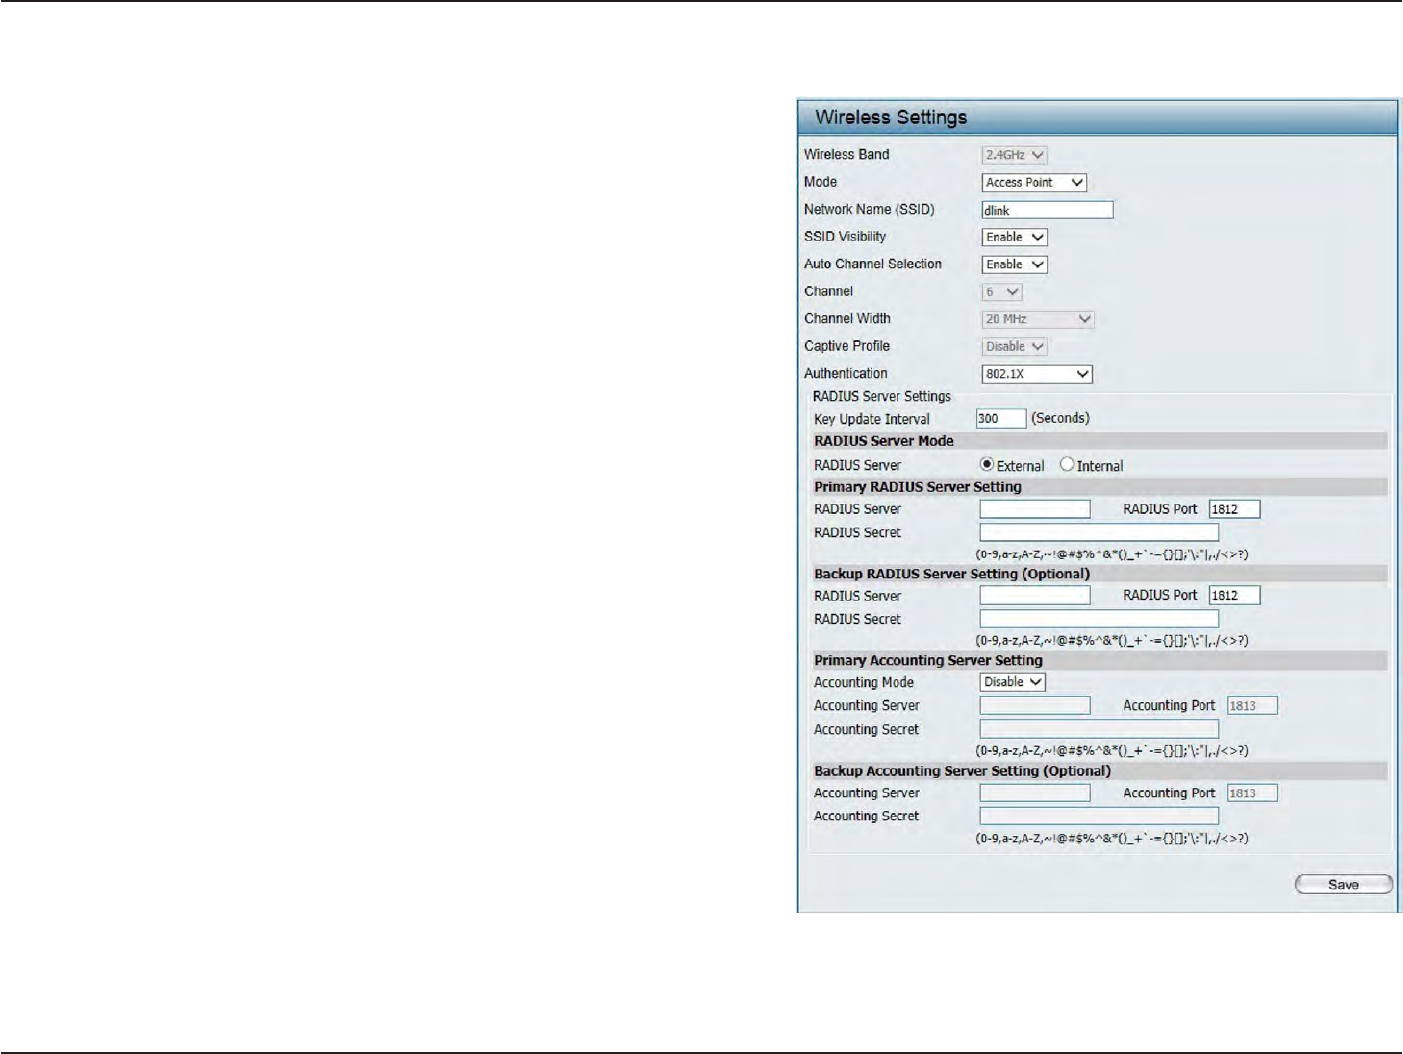This screenshot has height=1054, width=1403.
Task: Click the Key Update Interval field
Action: [x=1001, y=418]
